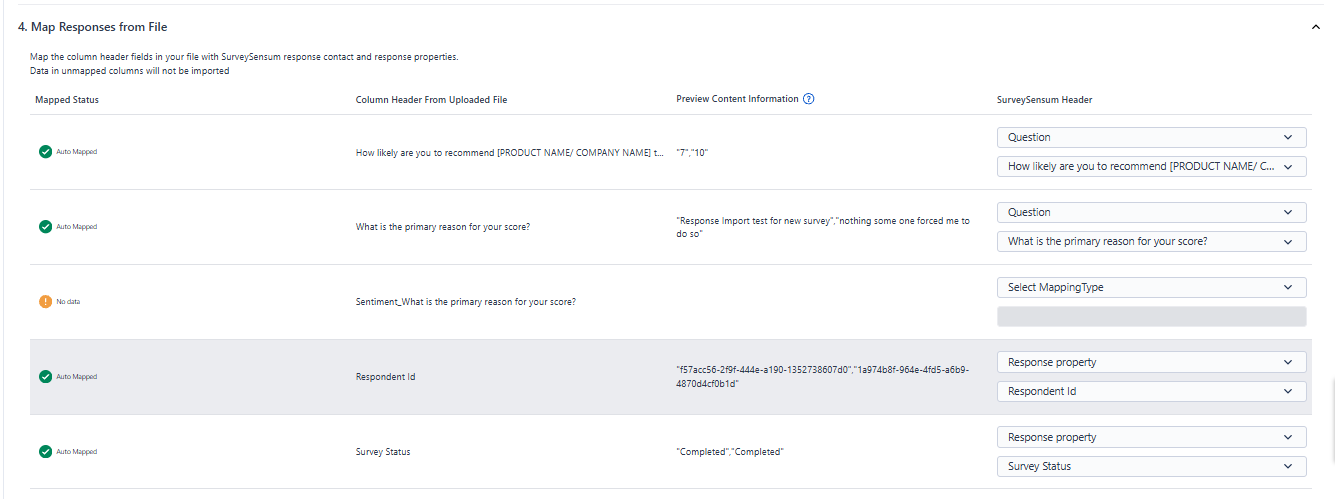The height and width of the screenshot is (499, 1335).
Task: Click green check icon for Survey Status row
Action: click(45, 452)
